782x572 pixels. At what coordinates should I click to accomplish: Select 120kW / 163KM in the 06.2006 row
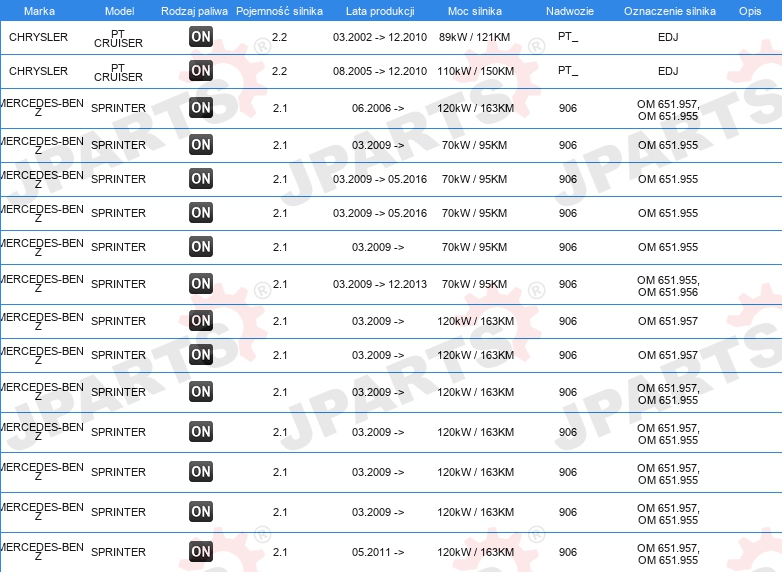tap(476, 108)
